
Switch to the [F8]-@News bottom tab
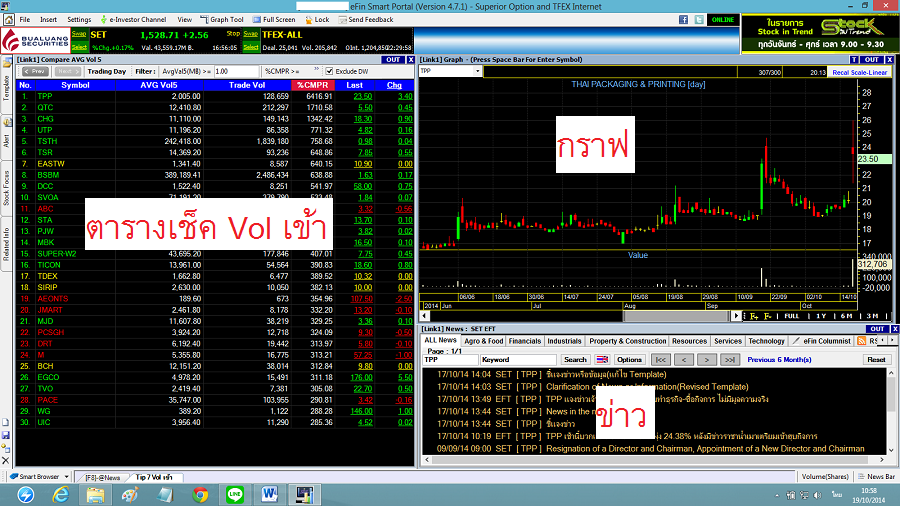[102, 477]
